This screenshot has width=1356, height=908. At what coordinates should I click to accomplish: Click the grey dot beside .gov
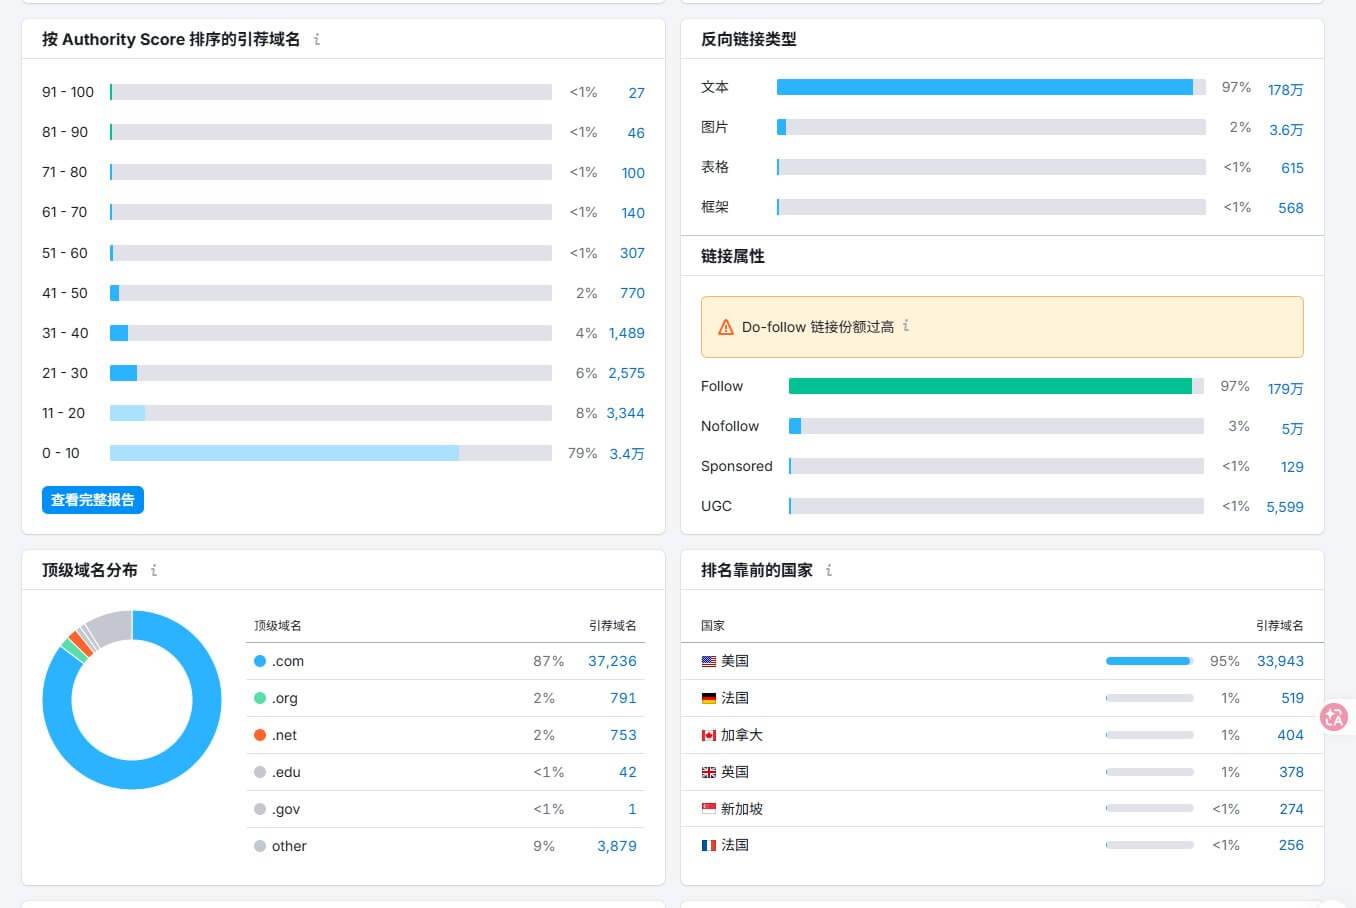click(x=260, y=809)
